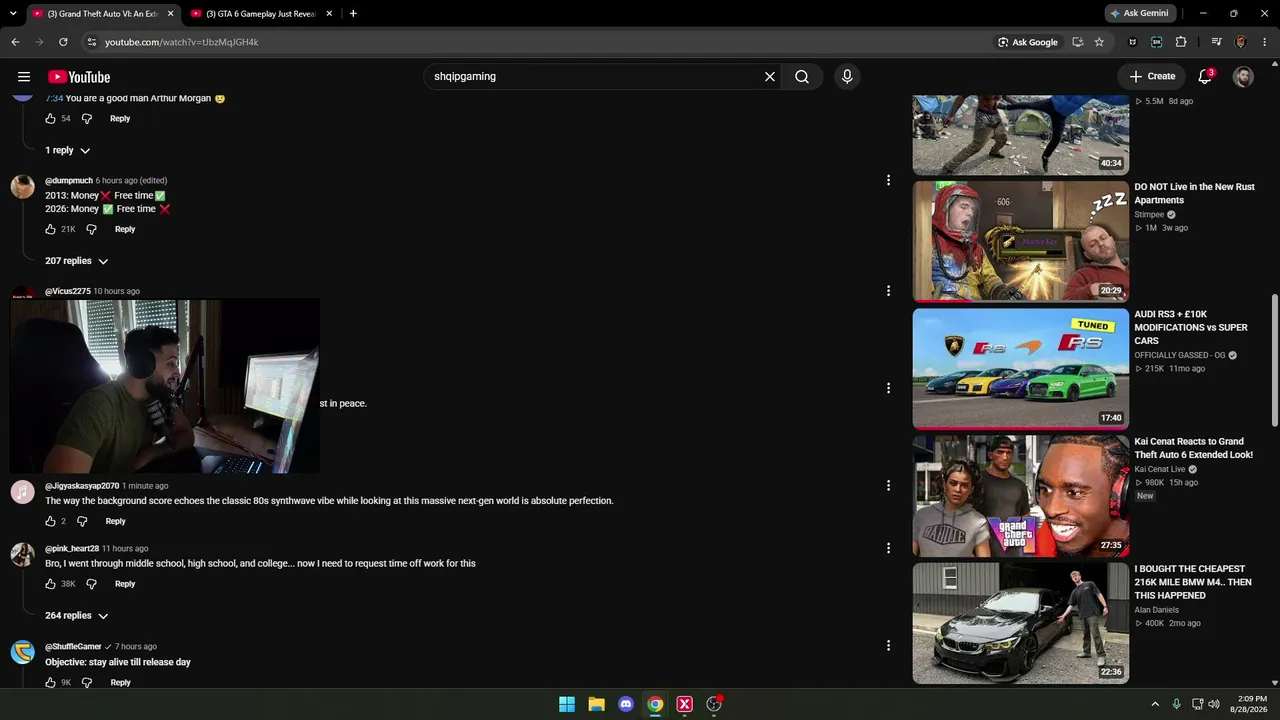Open the @Vicus2275 channel link
The image size is (1280, 720).
coord(68,291)
